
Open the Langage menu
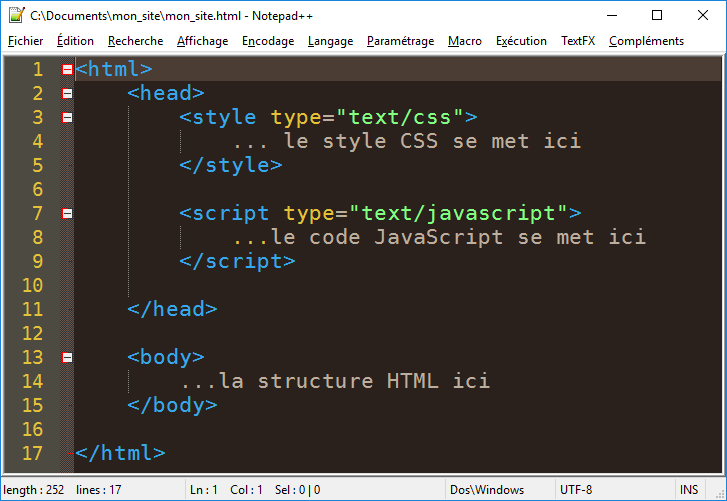[x=331, y=41]
